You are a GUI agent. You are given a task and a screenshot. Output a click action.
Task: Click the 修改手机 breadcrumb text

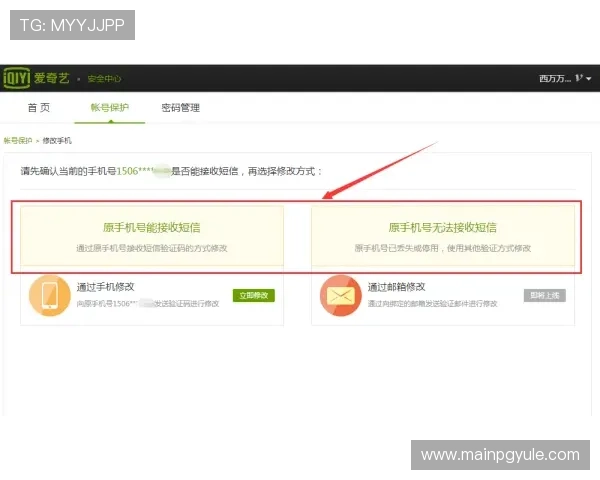[x=57, y=140]
